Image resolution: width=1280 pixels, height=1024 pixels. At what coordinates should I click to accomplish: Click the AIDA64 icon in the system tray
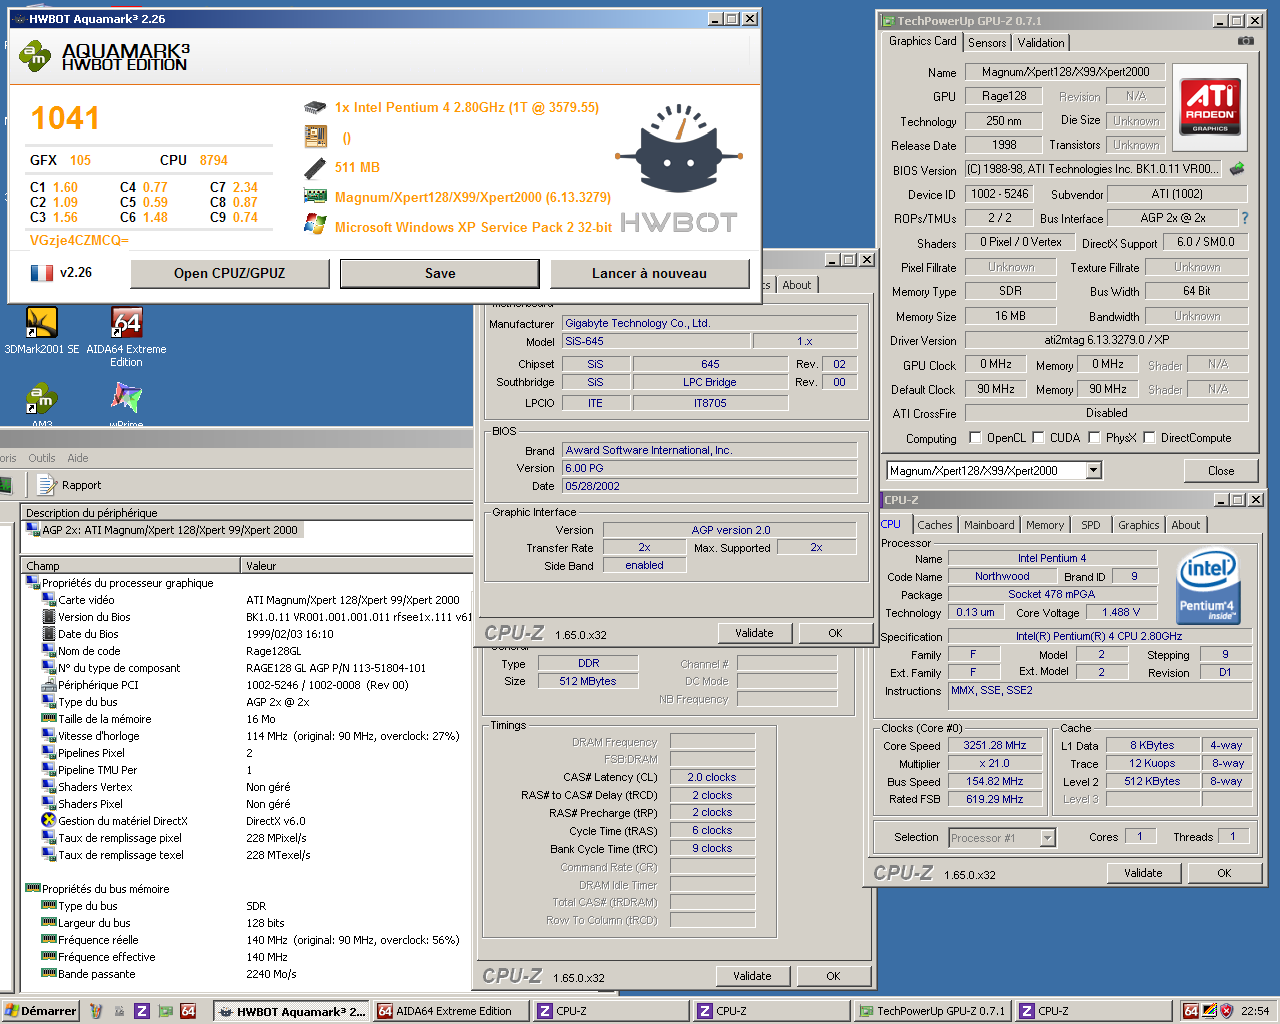1191,1011
